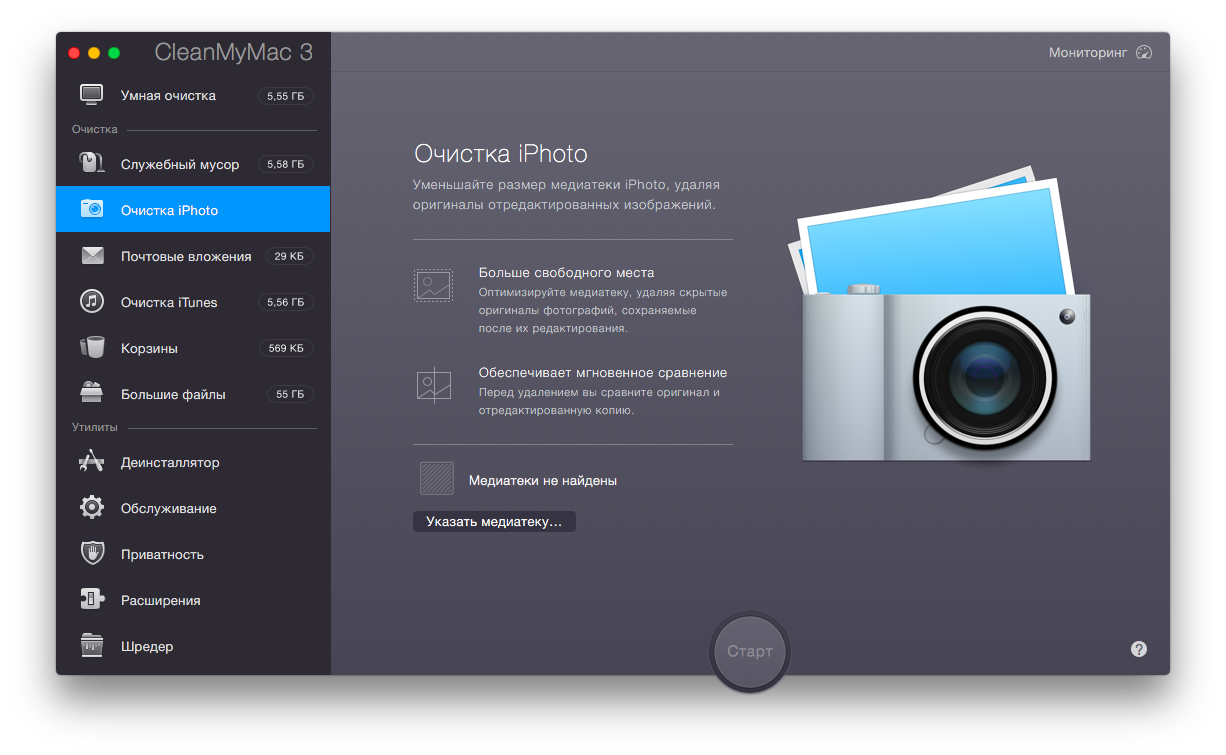
Task: Switch to Умная очистка section
Action: [168, 96]
